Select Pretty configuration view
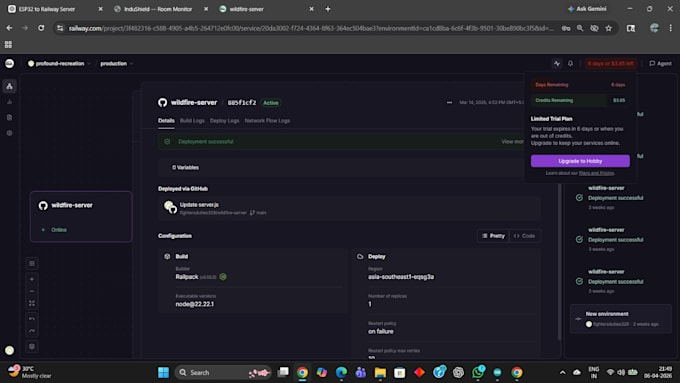 pyautogui.click(x=494, y=236)
